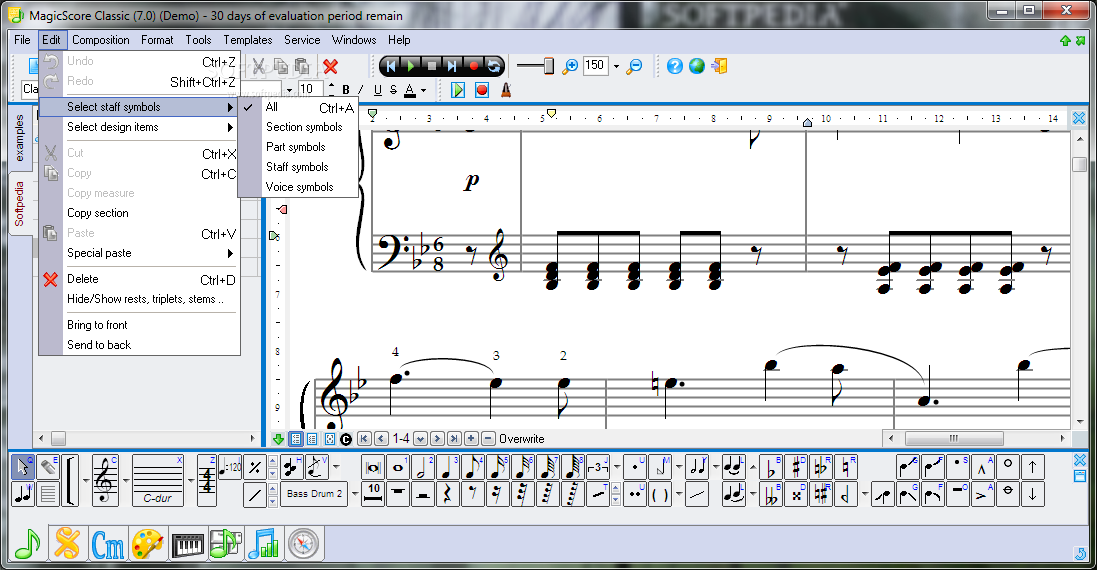Open the triplet options dropdown arrow

[x=616, y=467]
